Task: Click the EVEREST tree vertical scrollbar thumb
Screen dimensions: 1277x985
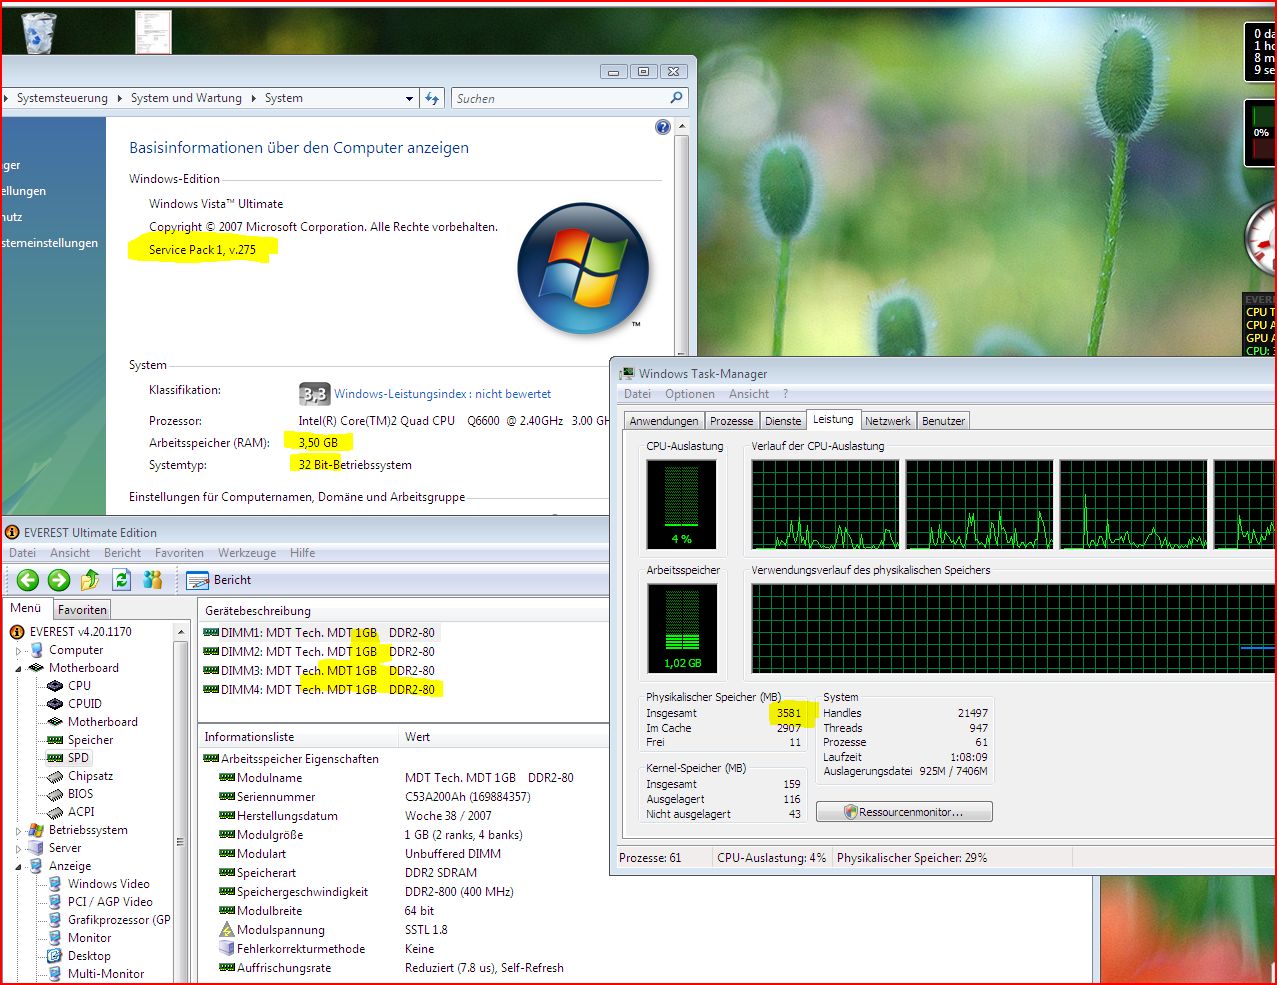Action: [x=181, y=842]
